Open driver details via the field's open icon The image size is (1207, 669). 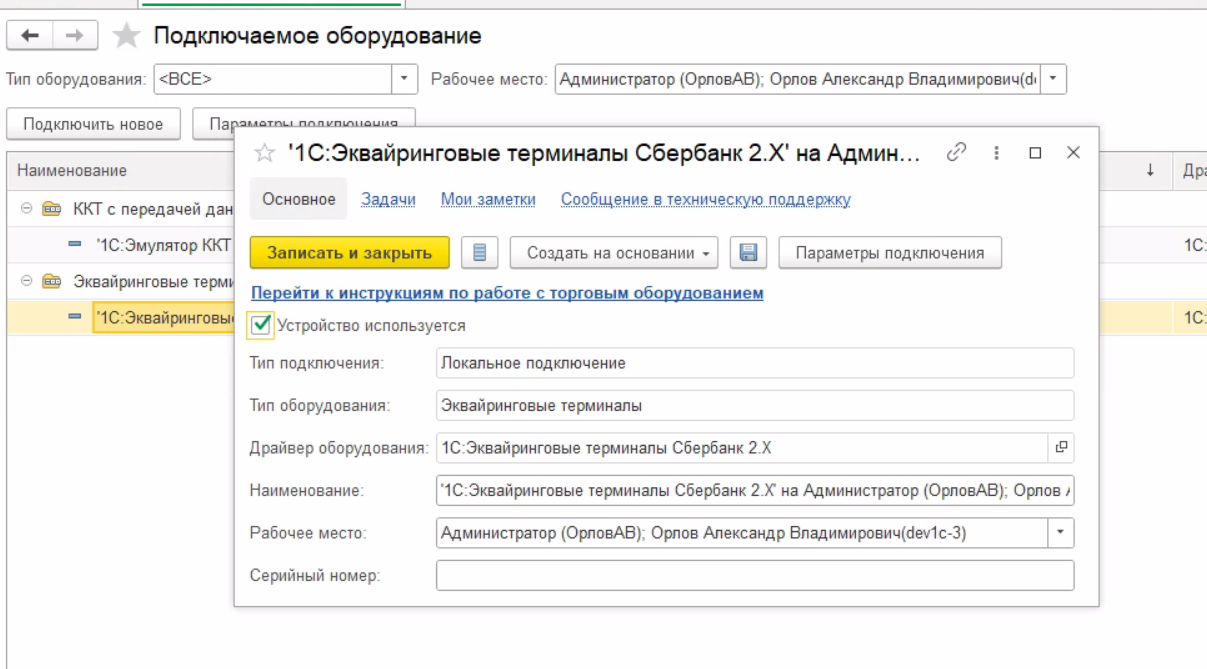click(1061, 447)
